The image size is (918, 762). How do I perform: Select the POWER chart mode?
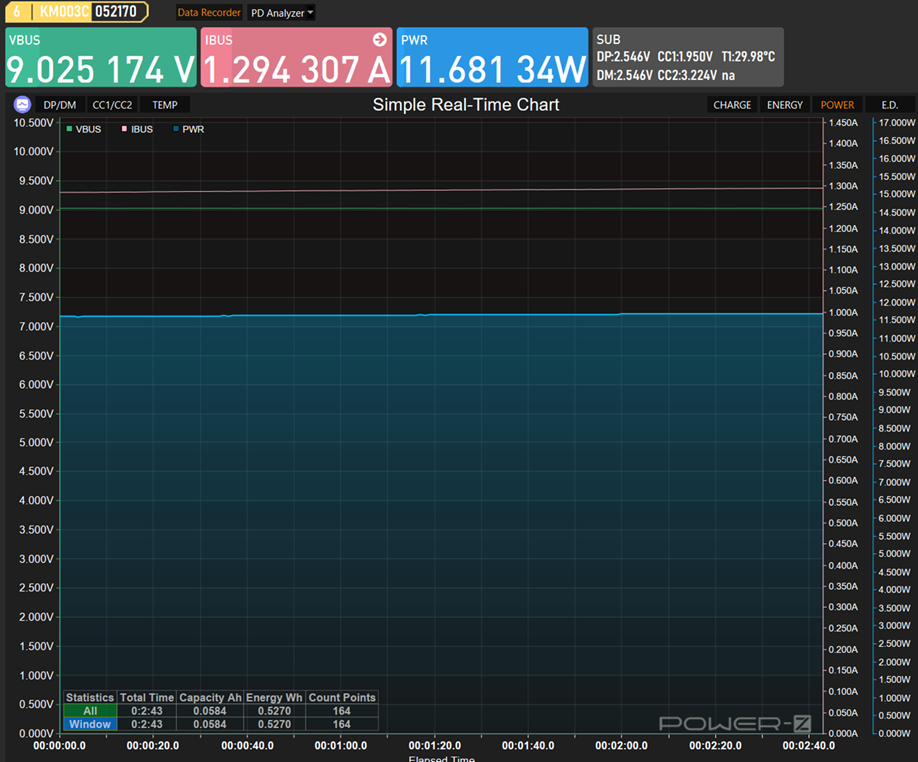point(837,105)
